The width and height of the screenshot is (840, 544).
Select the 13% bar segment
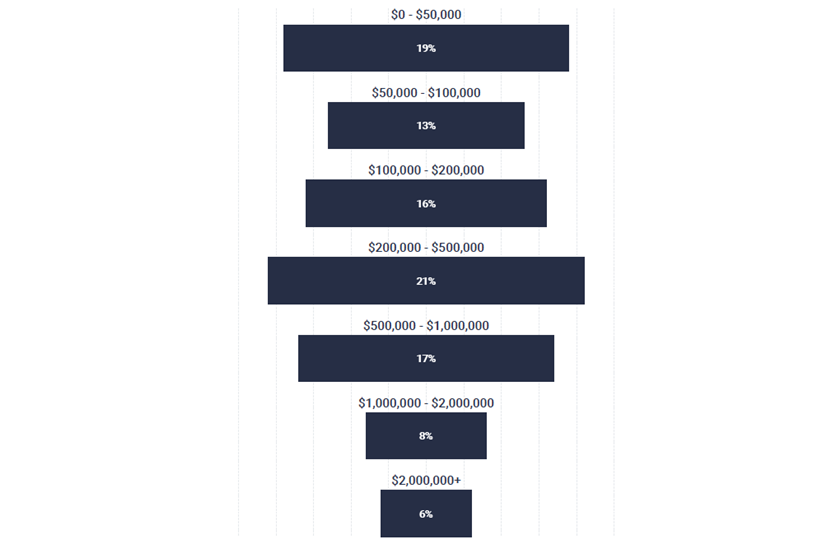(426, 125)
